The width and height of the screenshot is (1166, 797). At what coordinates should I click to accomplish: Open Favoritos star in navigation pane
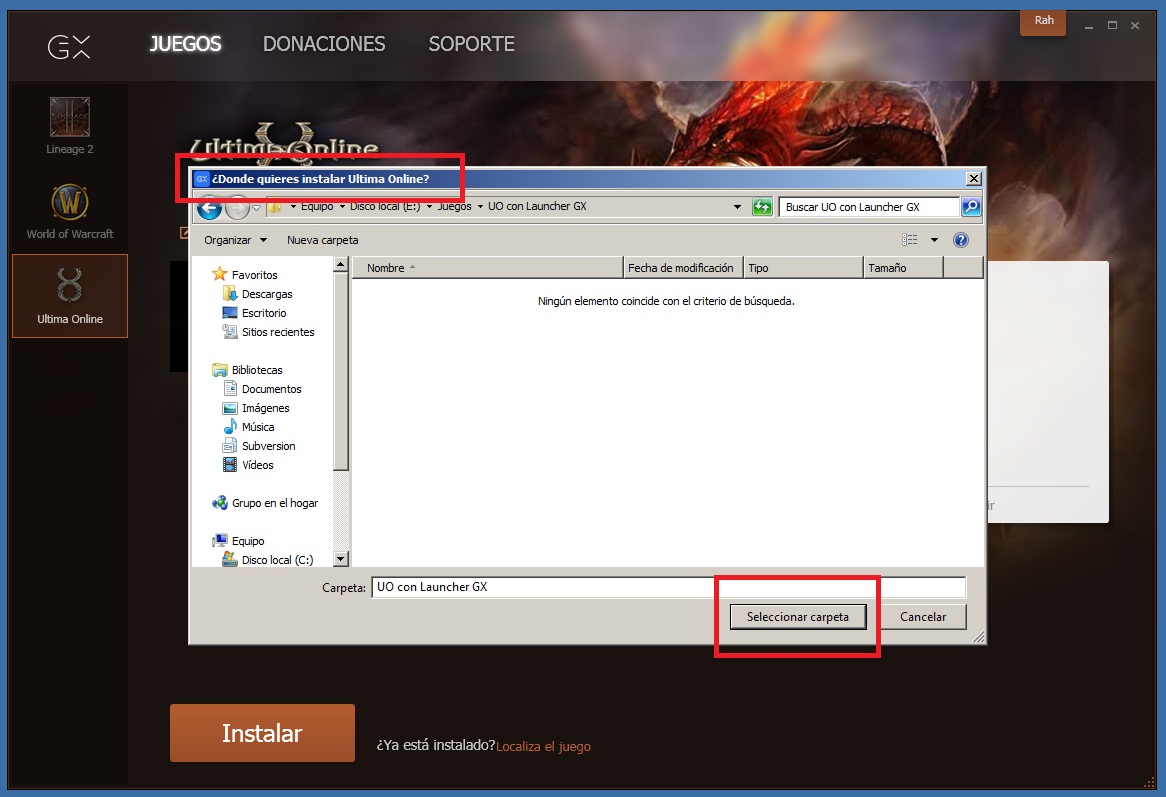point(219,274)
